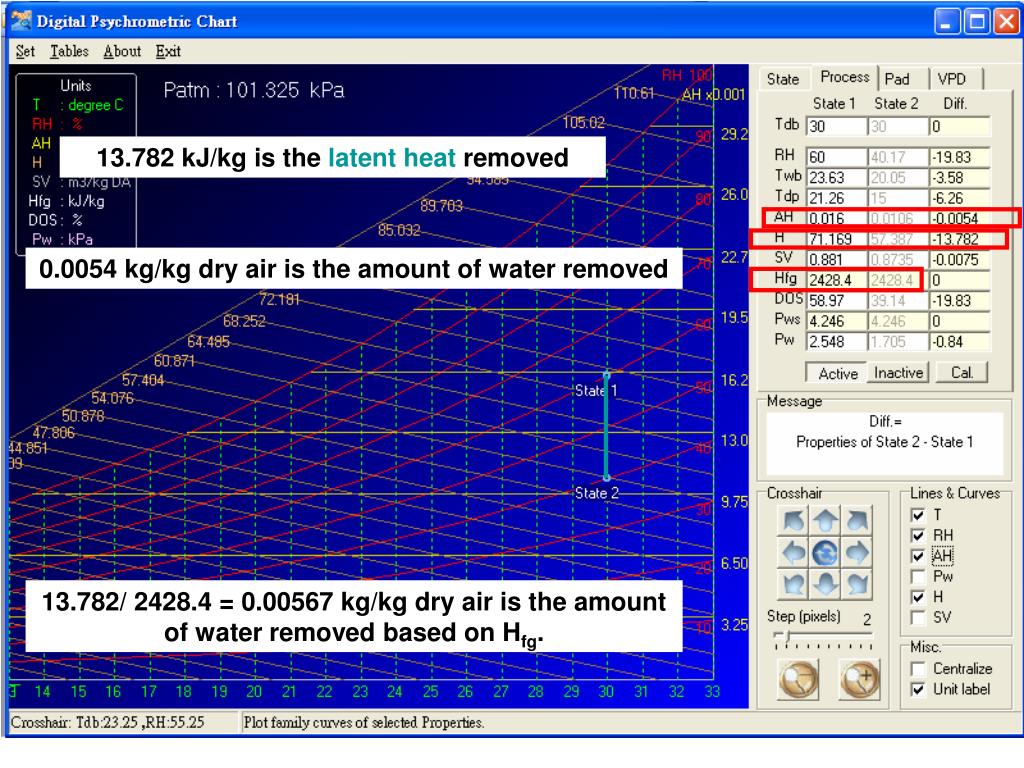Screen dimensions: 1024x768
Task: Enable the Pw lines checkbox
Action: point(918,577)
